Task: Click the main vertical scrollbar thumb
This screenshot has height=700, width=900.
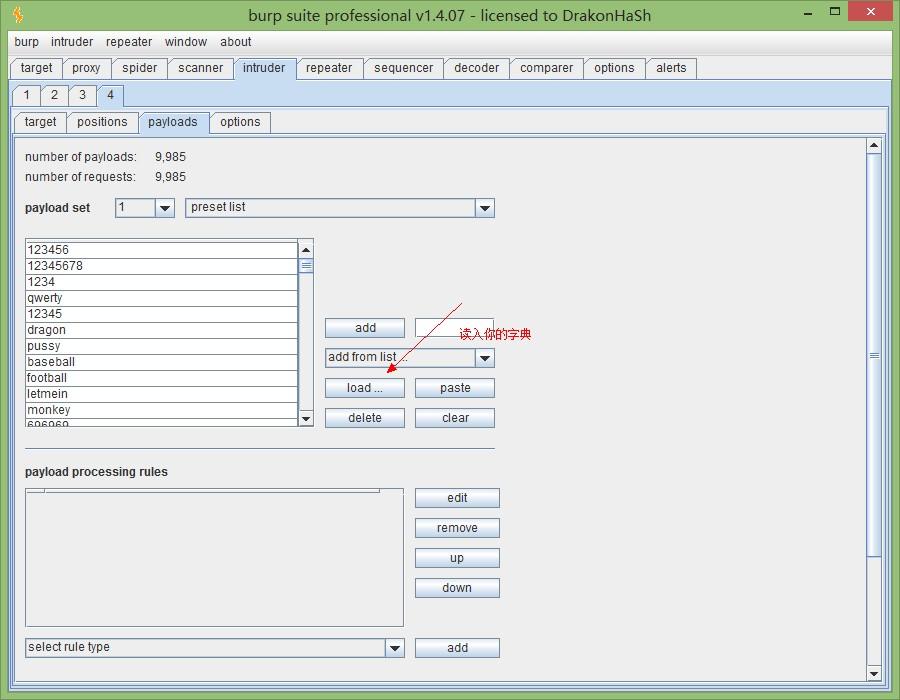Action: (x=873, y=355)
